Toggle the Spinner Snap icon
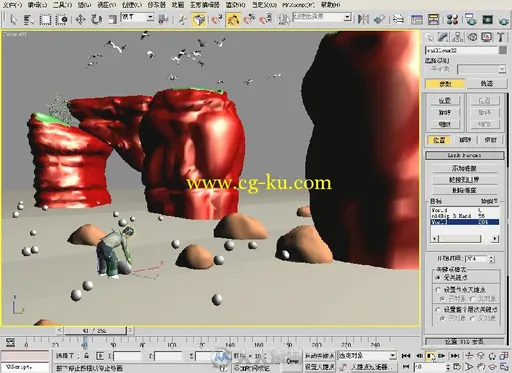Screen dimensions: 512x373 click(x=266, y=19)
